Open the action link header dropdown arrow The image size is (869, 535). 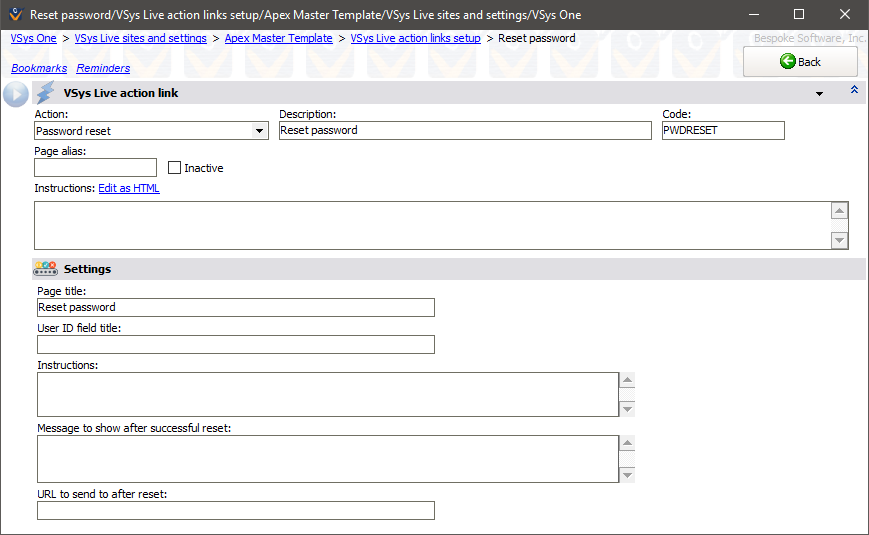819,94
